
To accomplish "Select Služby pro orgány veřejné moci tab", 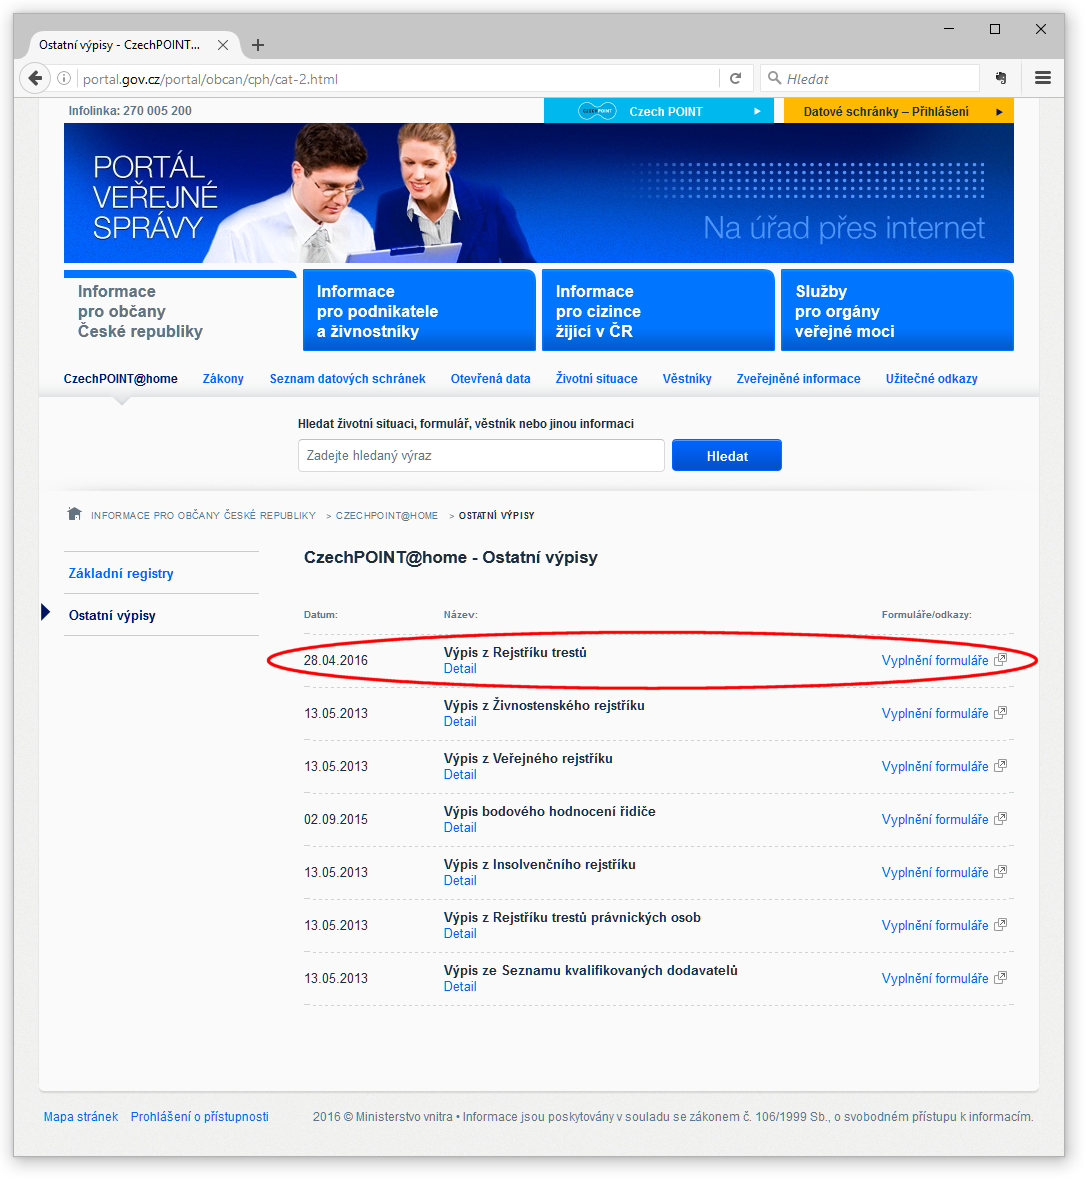I will 897,311.
